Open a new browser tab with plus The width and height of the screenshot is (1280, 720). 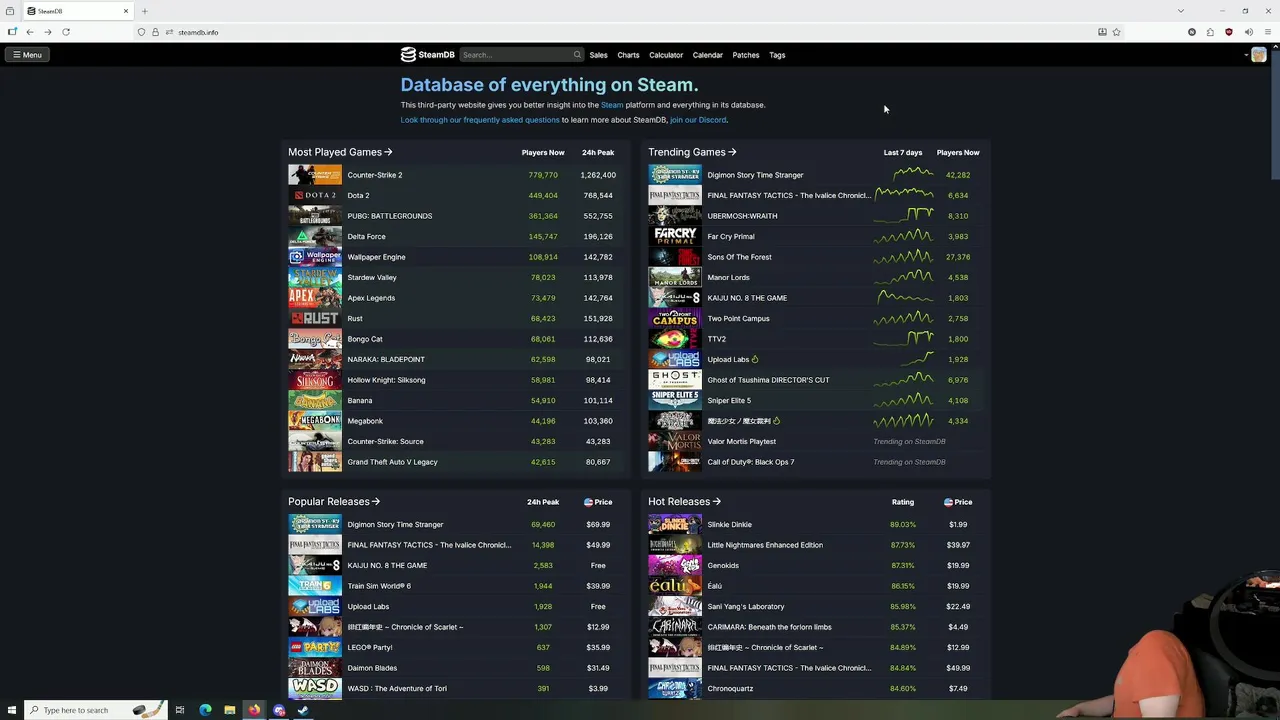coord(144,11)
